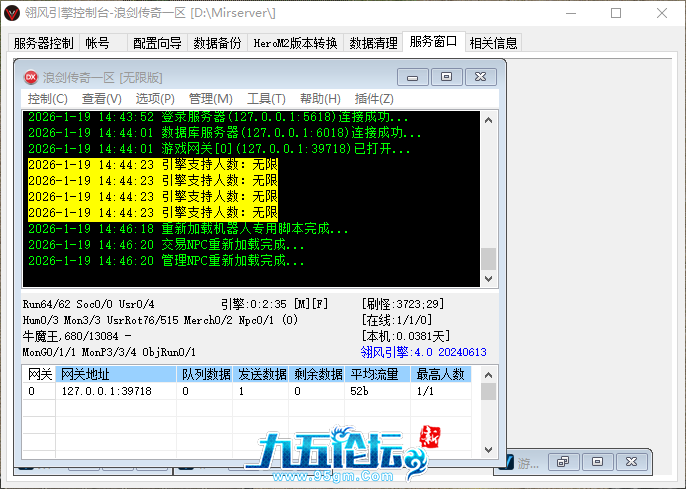
Task: Open the 配置向导 tab
Action: (x=157, y=43)
